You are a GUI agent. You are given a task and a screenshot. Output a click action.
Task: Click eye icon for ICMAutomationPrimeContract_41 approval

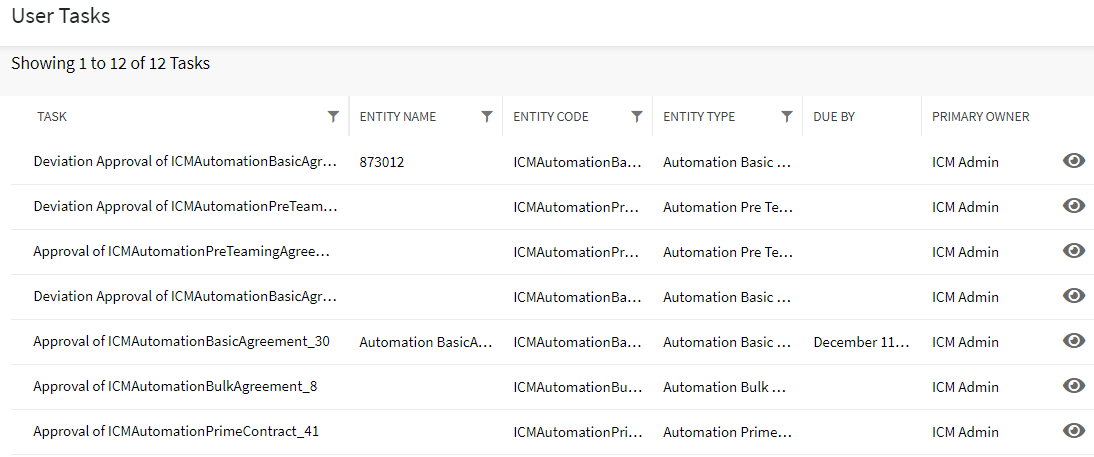point(1074,431)
